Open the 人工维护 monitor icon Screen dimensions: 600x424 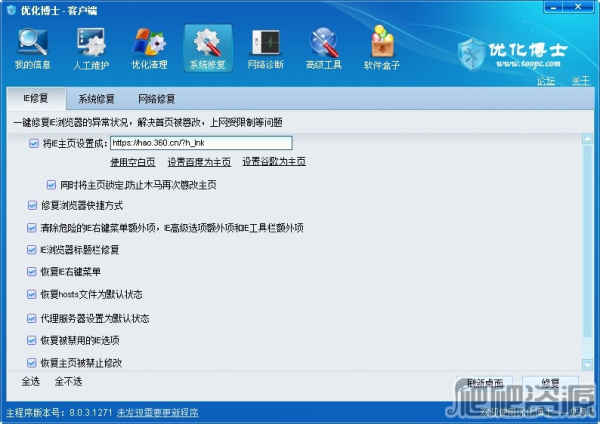pyautogui.click(x=91, y=42)
